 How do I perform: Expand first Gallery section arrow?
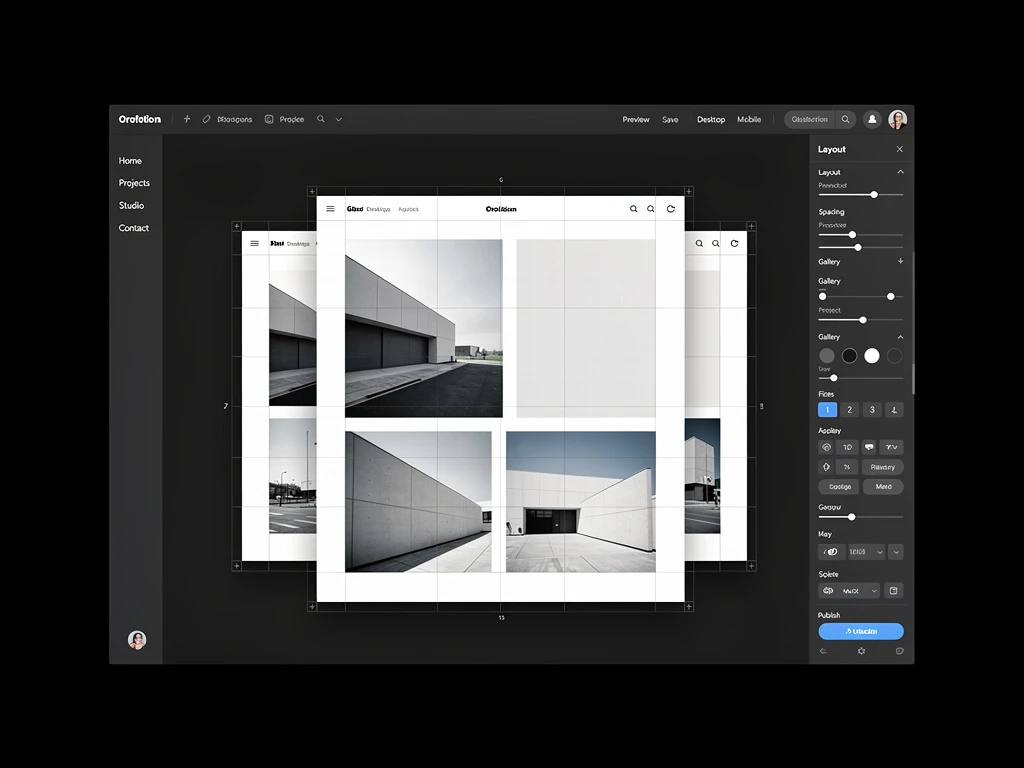901,261
